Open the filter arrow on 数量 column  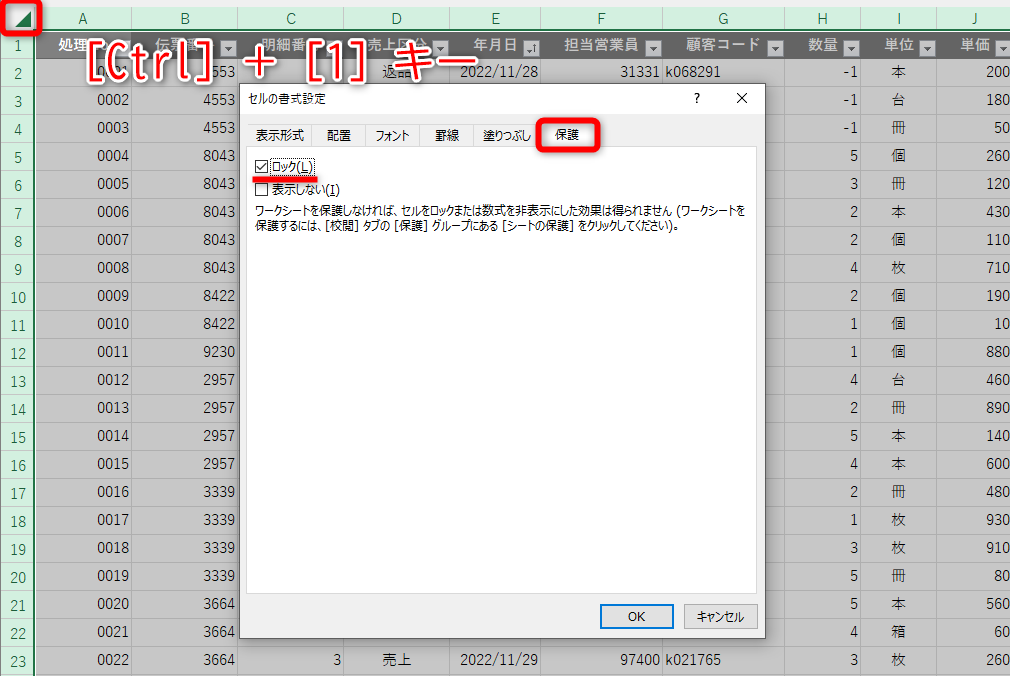point(850,47)
